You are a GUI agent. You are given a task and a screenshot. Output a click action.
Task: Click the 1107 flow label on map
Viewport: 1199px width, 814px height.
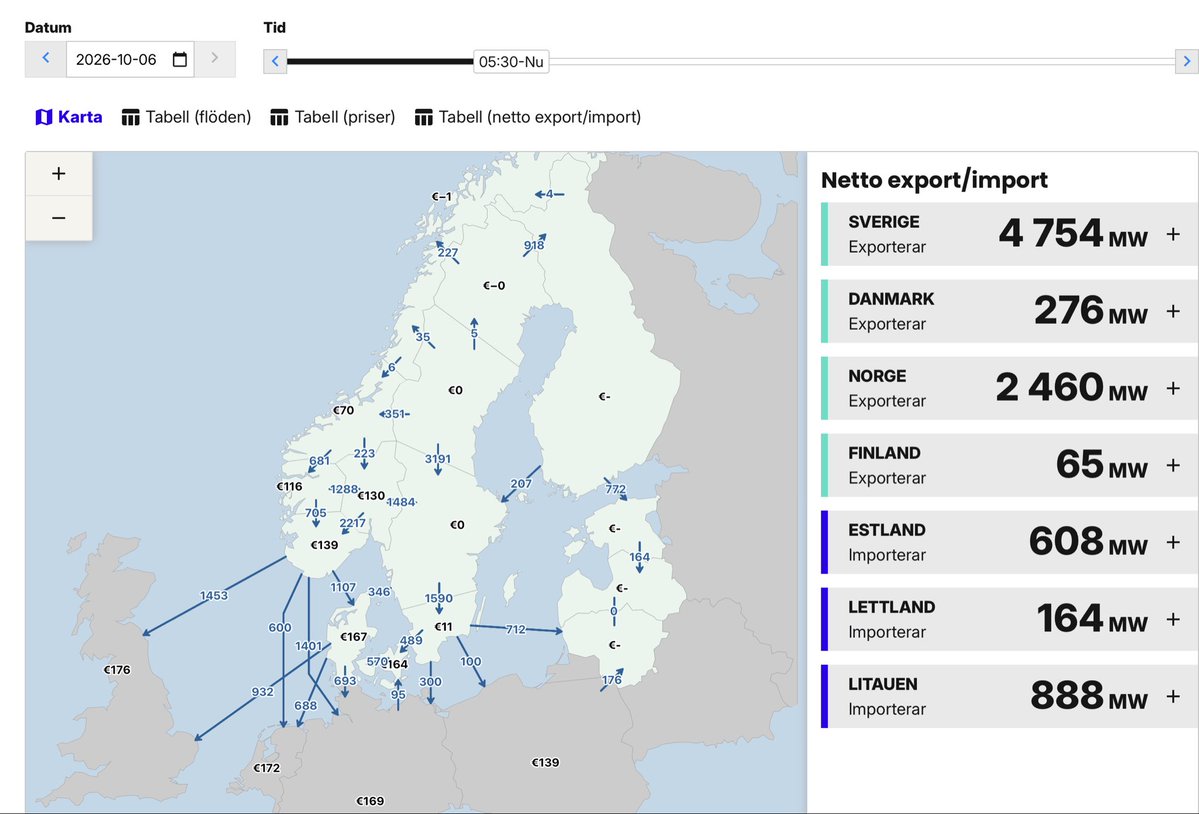tap(343, 587)
